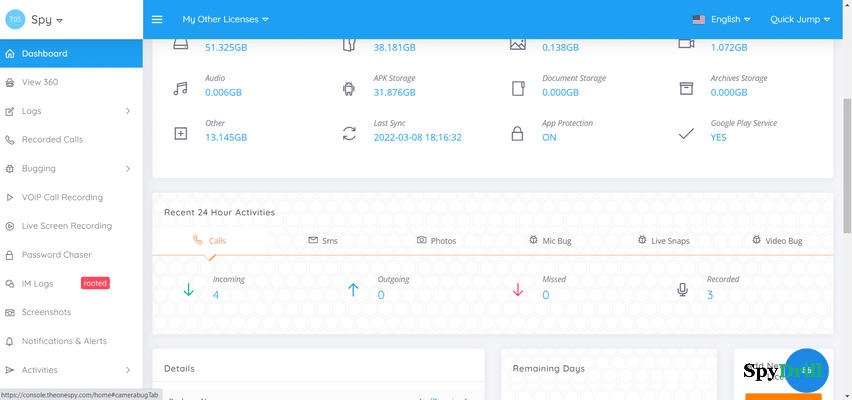Viewport: 852px width, 400px height.
Task: Open the Quick Jump dropdown
Action: 800,19
